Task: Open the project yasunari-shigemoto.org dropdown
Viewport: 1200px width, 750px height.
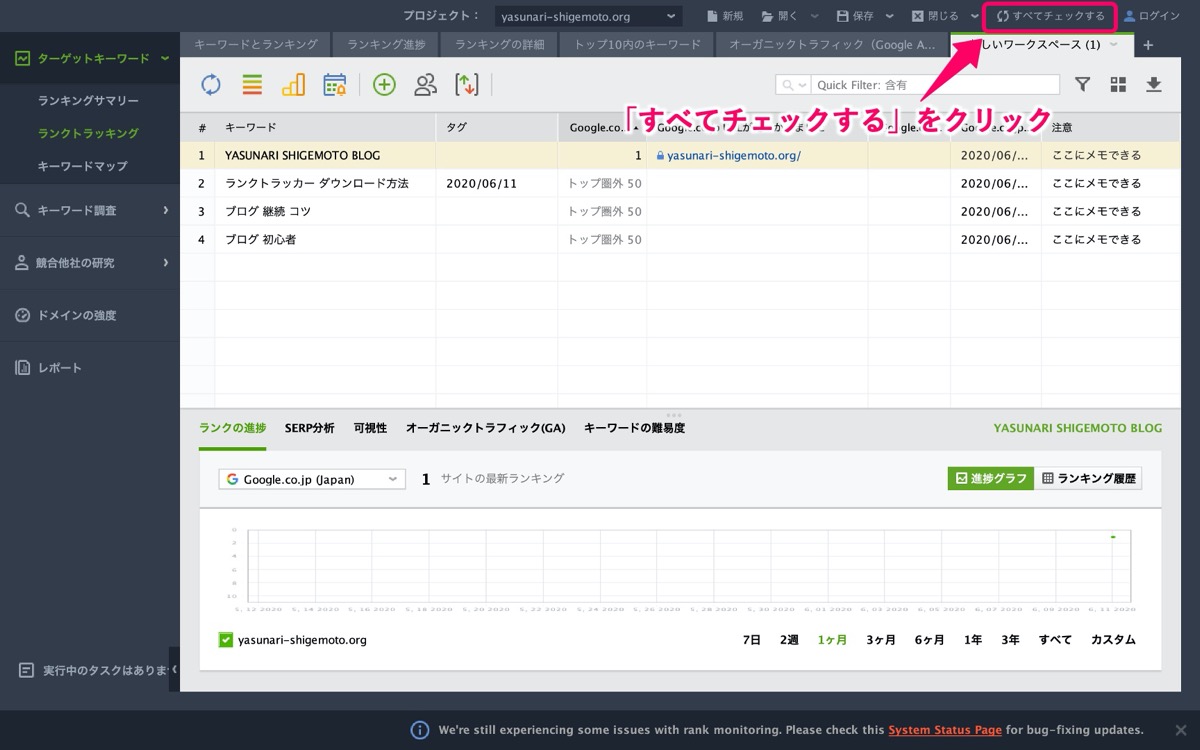Action: pos(589,16)
